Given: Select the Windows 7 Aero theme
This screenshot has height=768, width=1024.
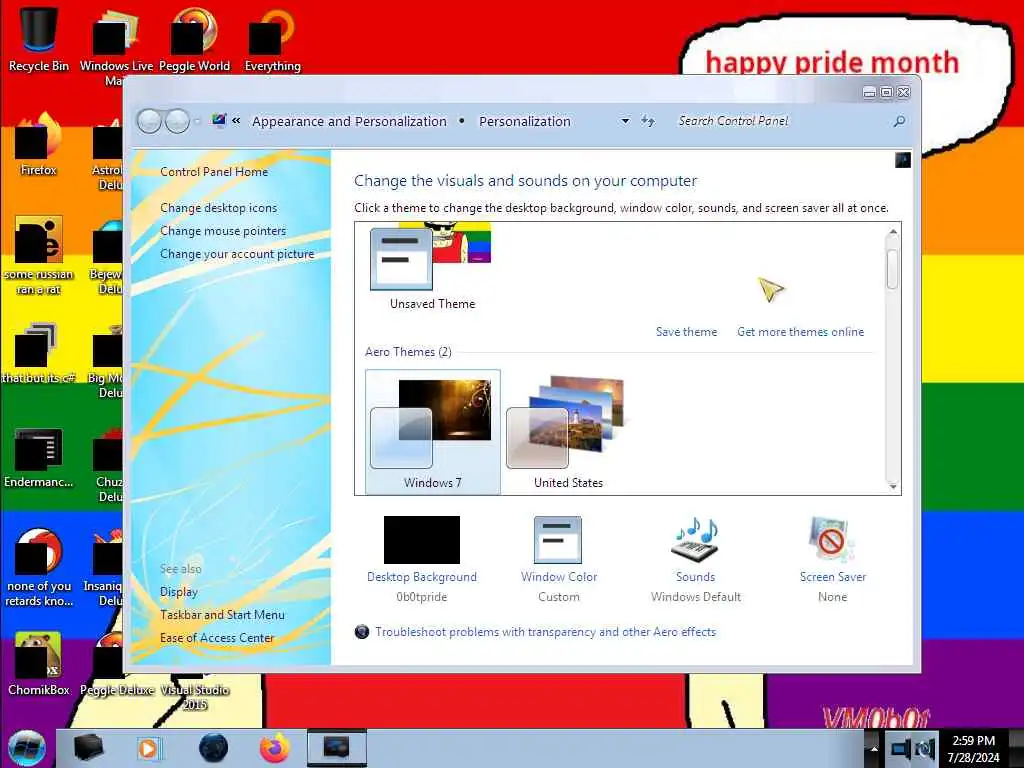Looking at the screenshot, I should [x=432, y=432].
